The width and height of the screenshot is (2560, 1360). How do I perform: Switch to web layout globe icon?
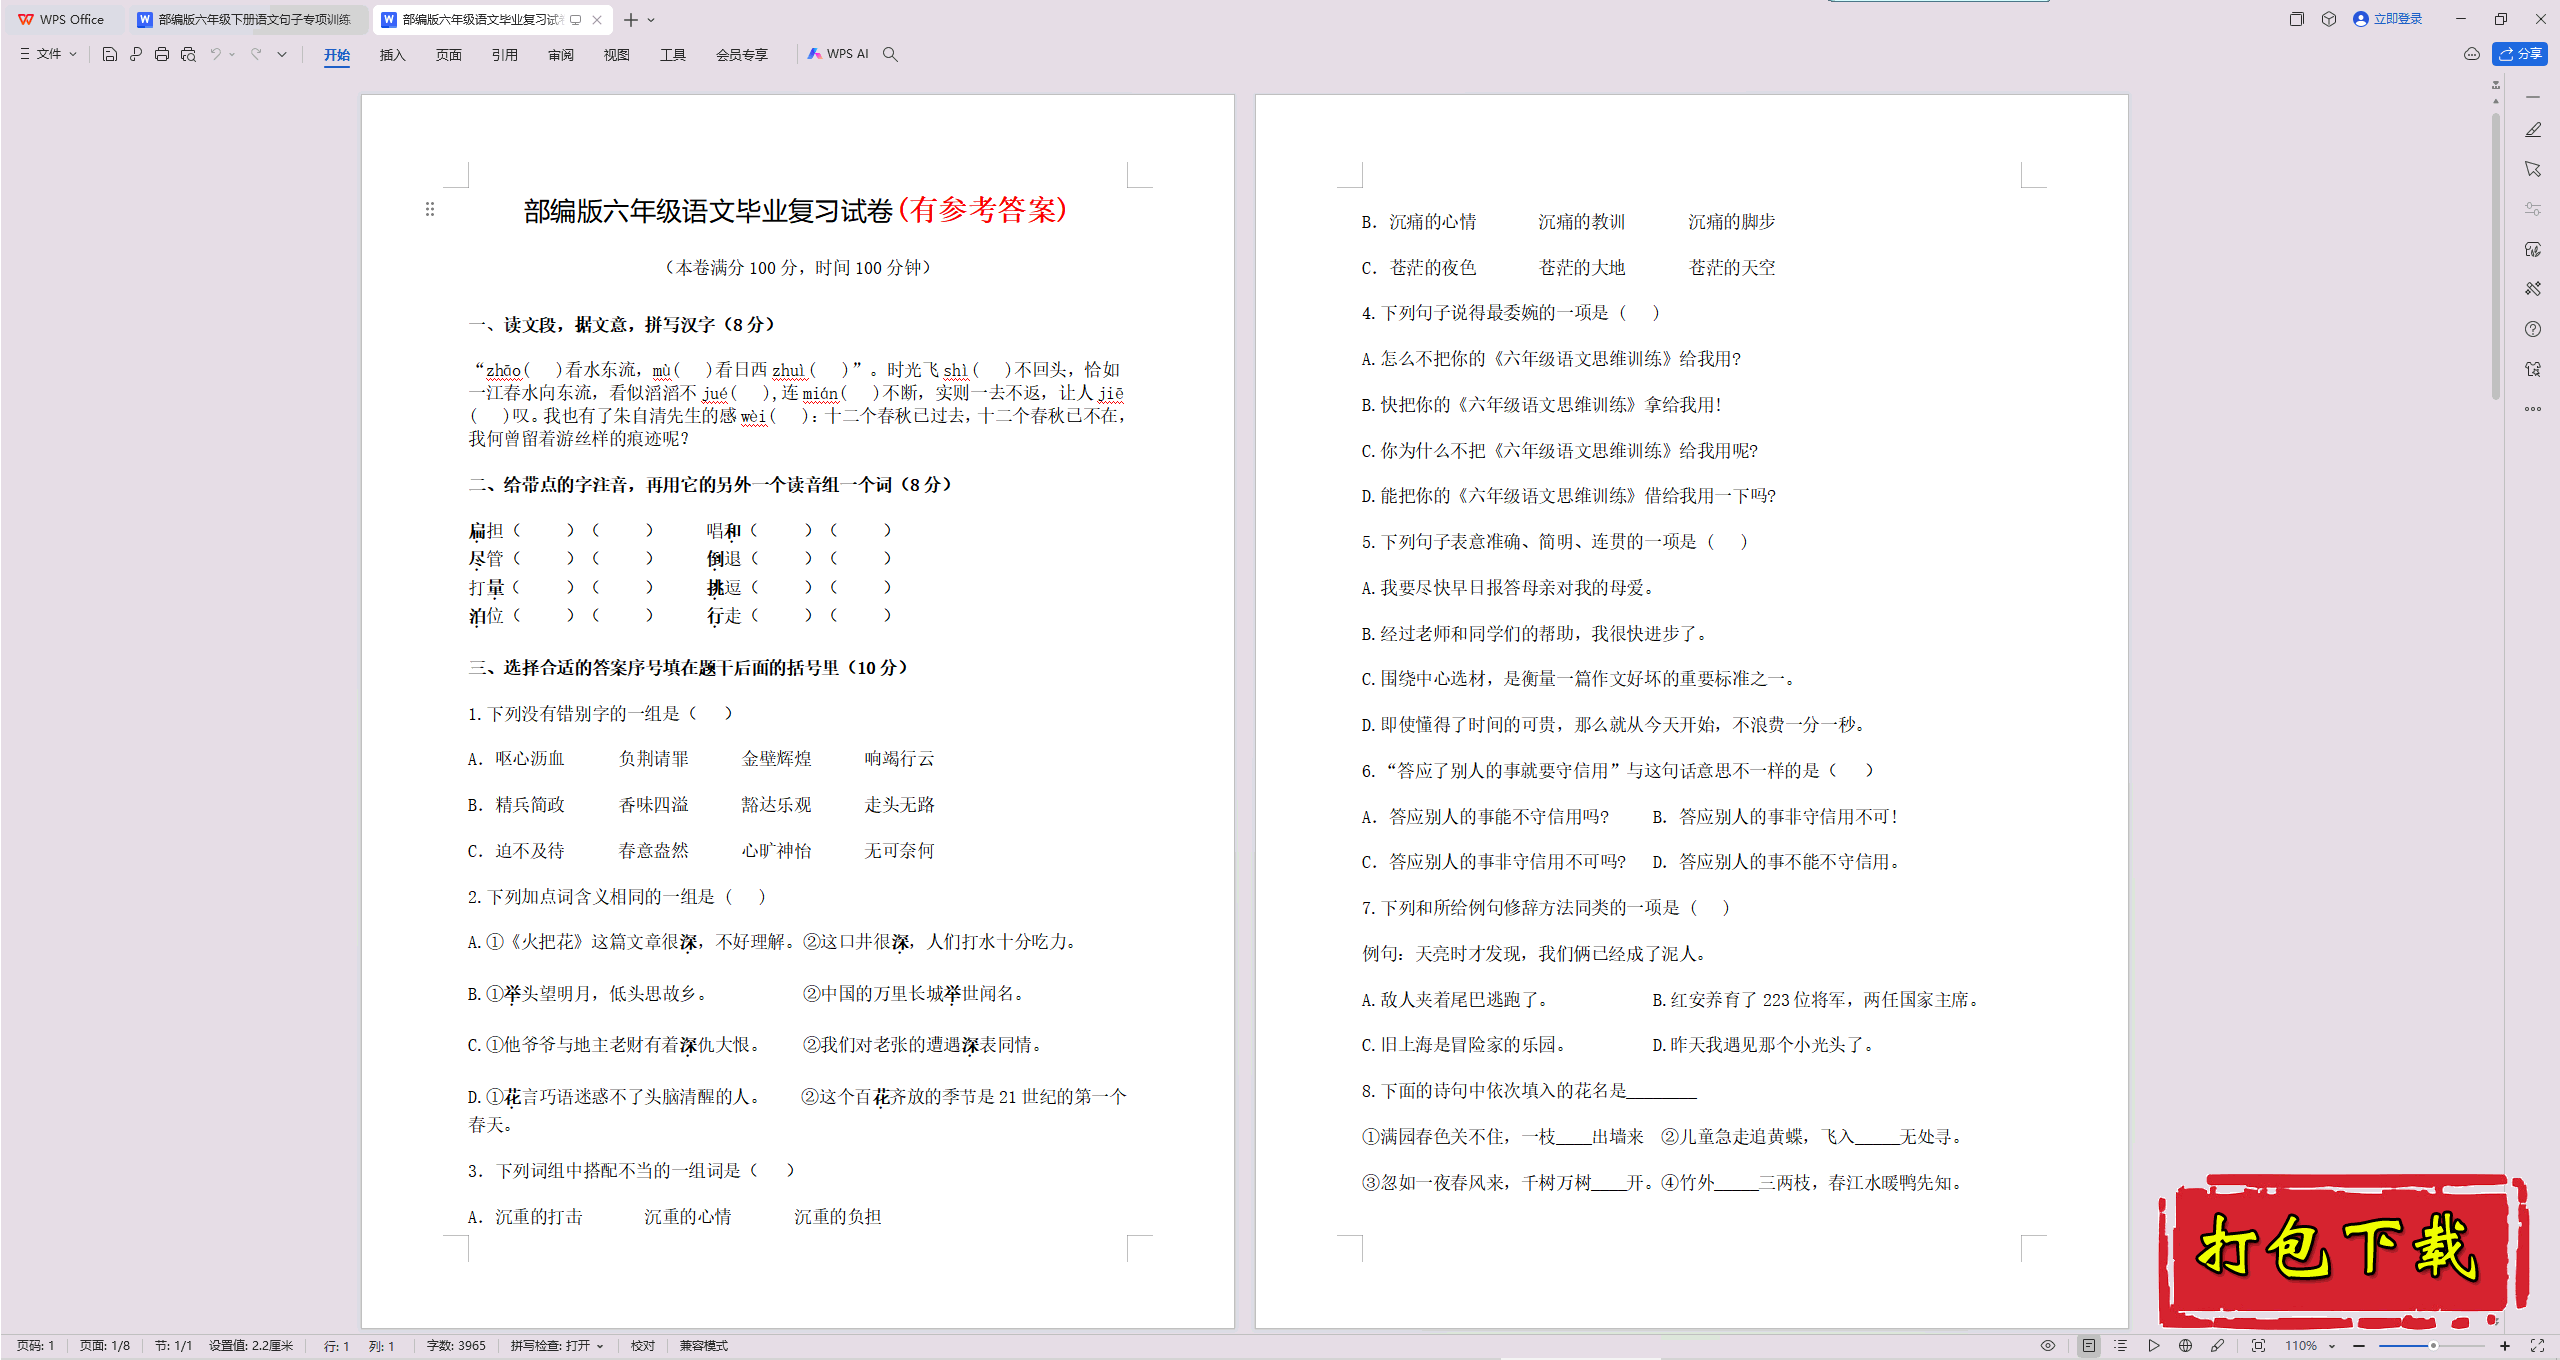tap(2186, 1346)
